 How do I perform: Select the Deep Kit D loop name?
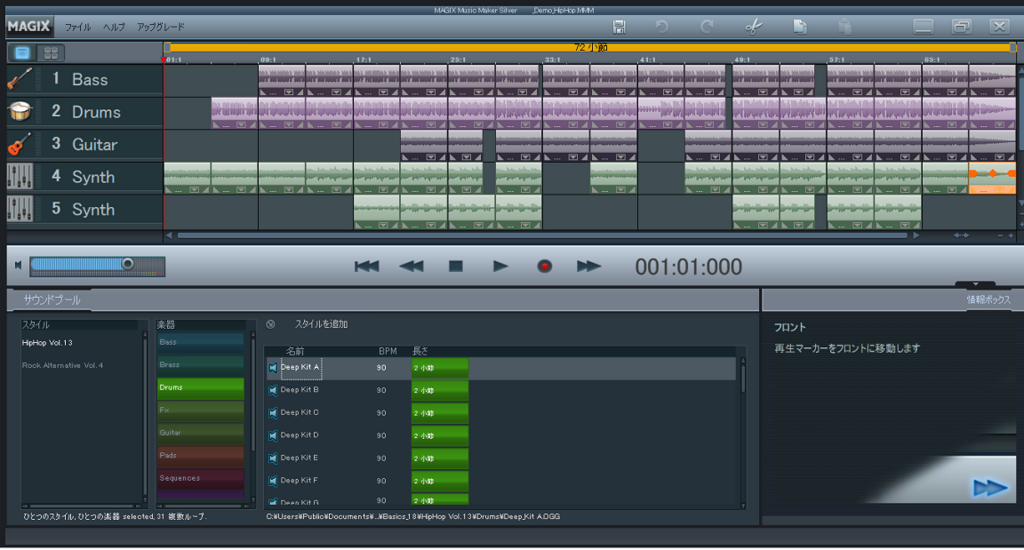(x=300, y=435)
